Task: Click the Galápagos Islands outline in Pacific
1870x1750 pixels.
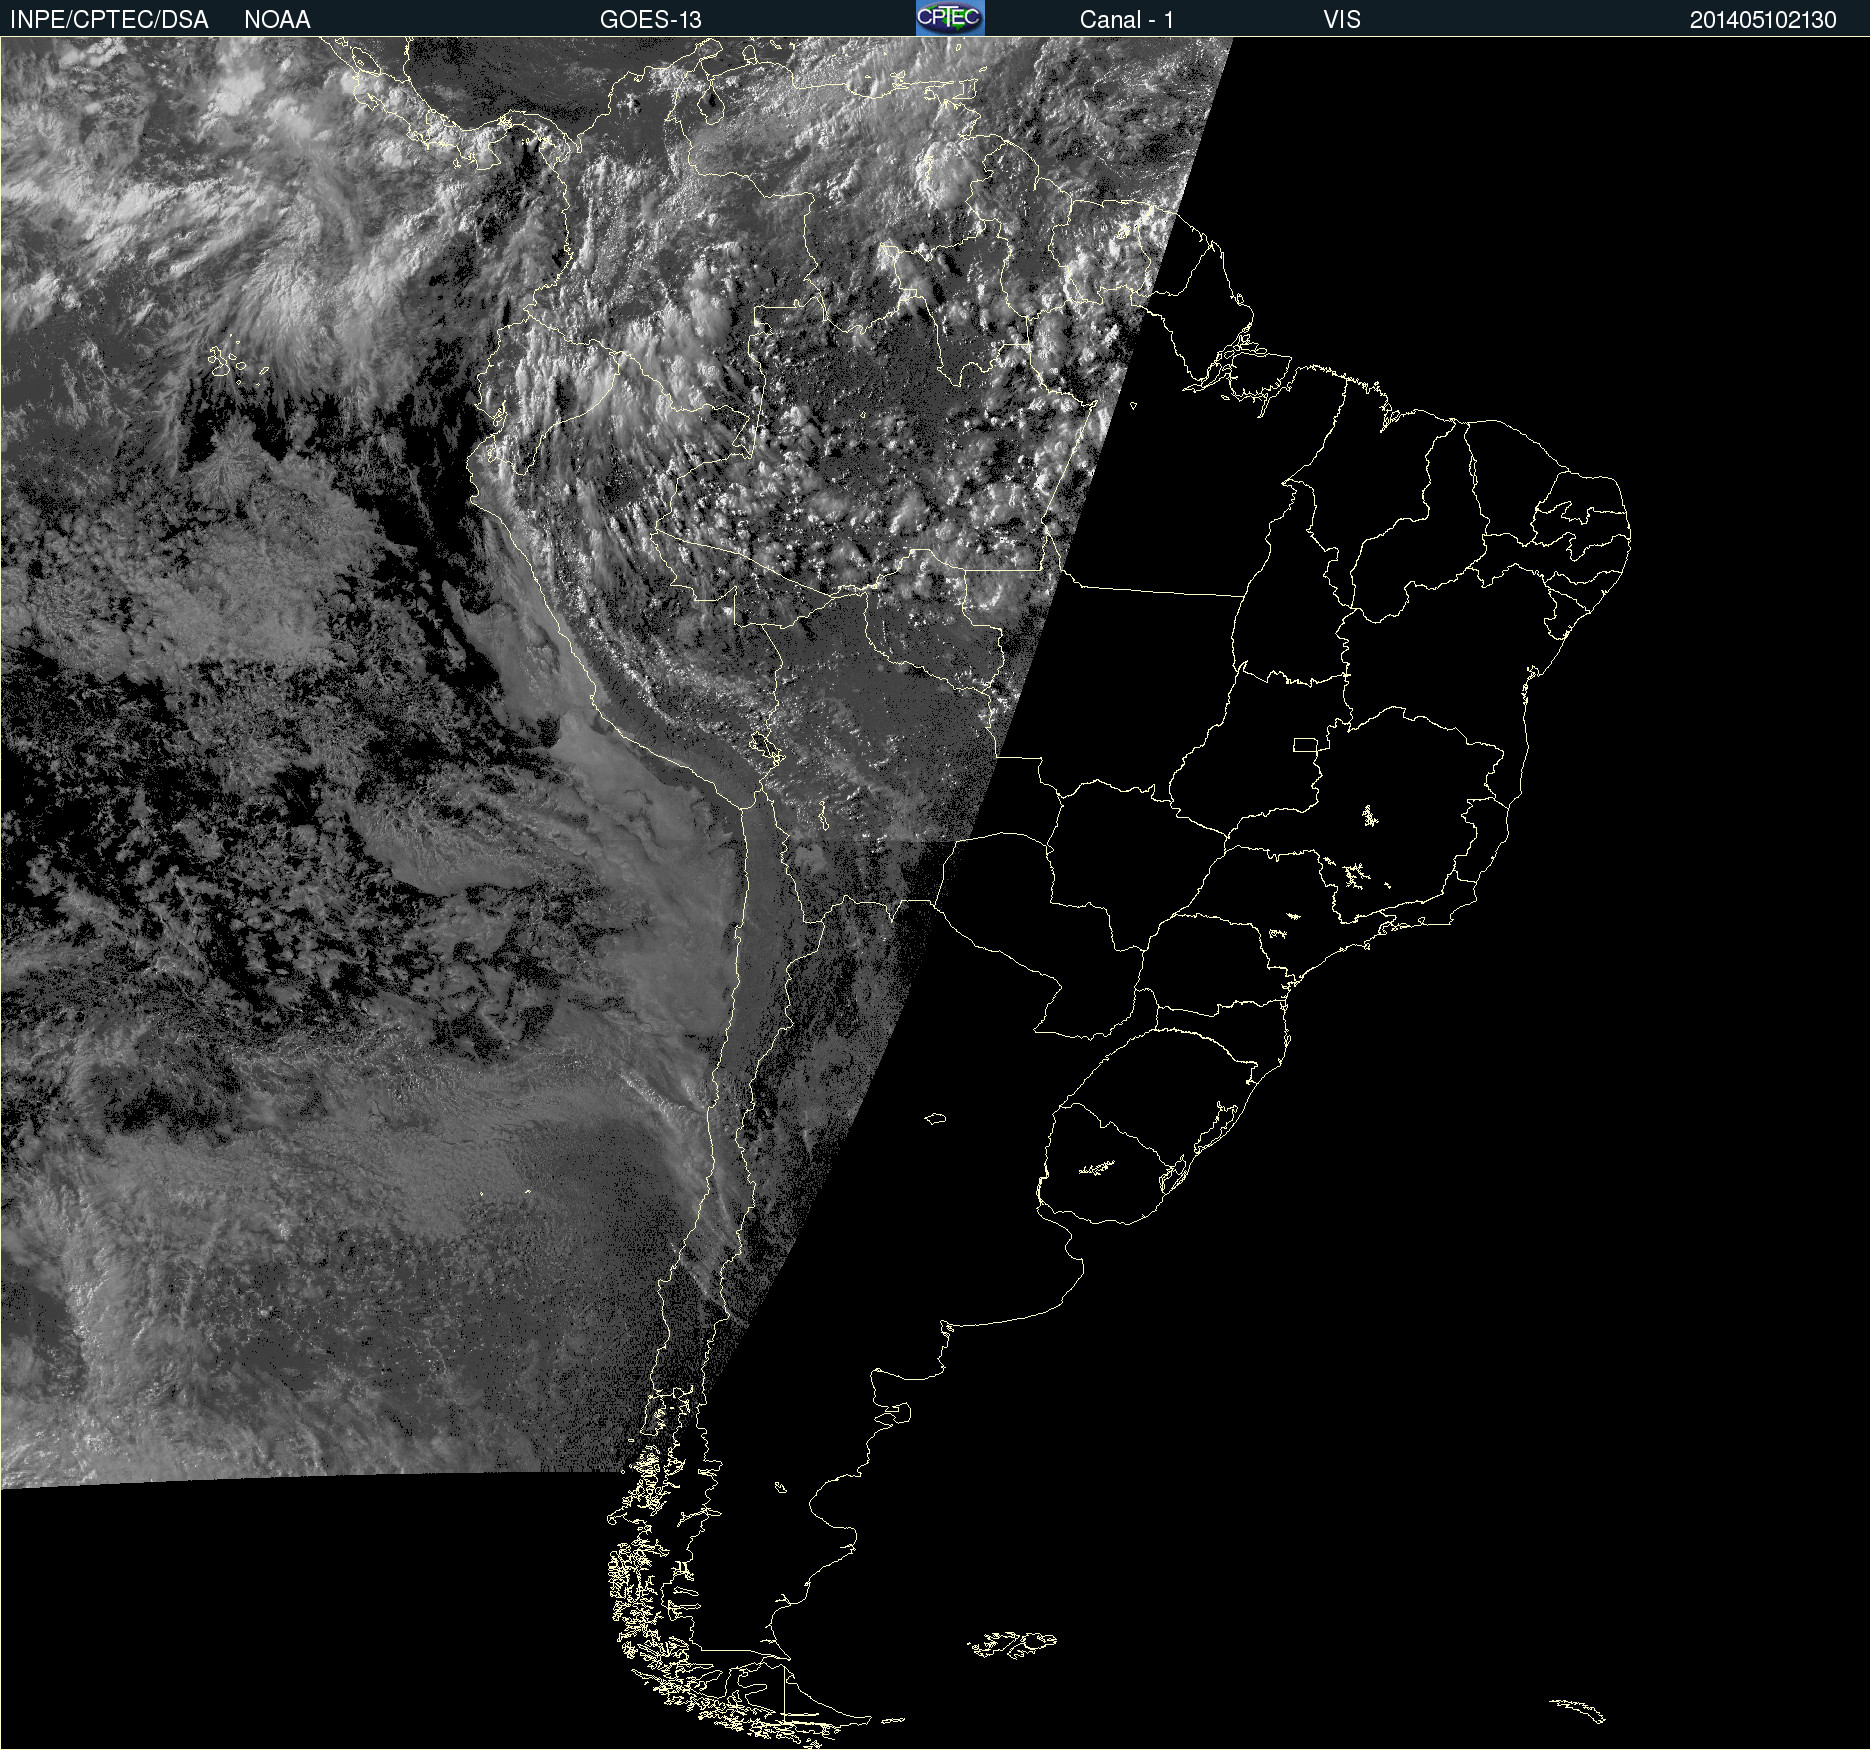Action: click(236, 362)
